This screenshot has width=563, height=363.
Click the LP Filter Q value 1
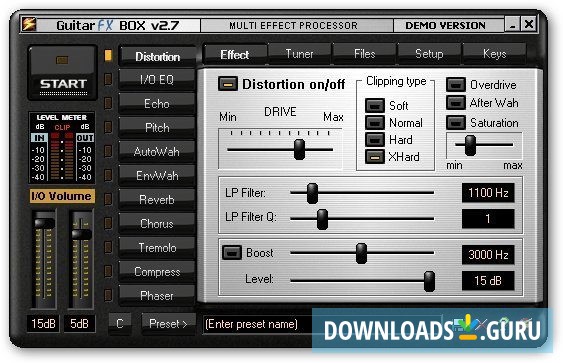[488, 219]
